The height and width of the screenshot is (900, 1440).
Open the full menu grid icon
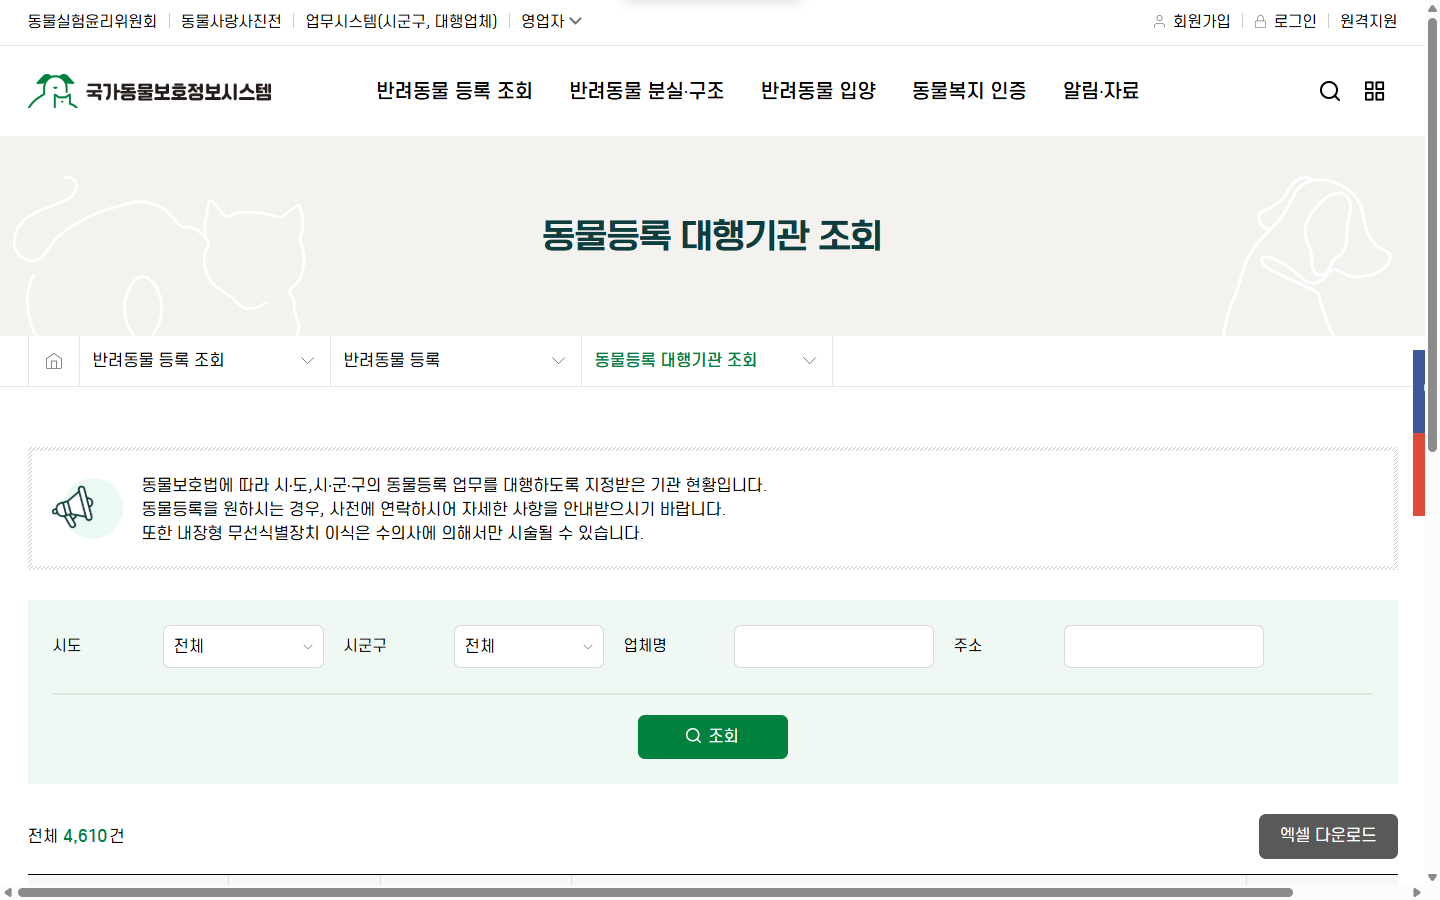1375,91
